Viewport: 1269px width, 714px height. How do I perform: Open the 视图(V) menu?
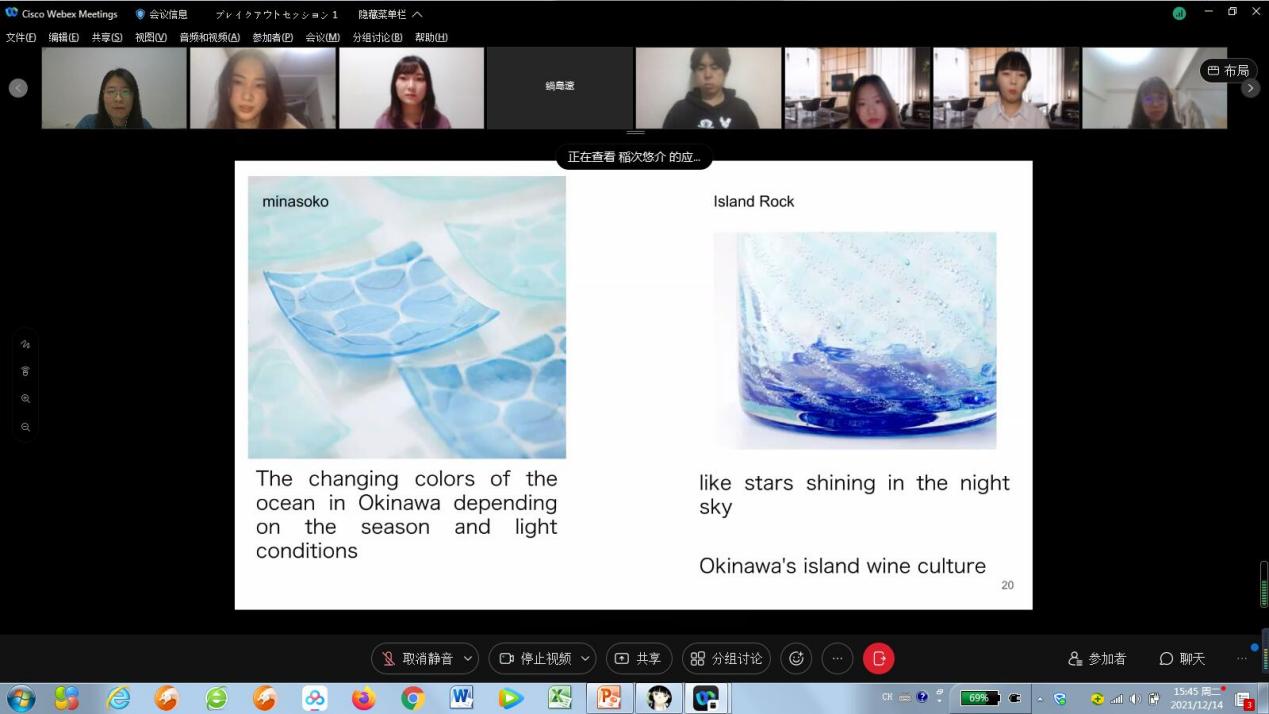150,37
